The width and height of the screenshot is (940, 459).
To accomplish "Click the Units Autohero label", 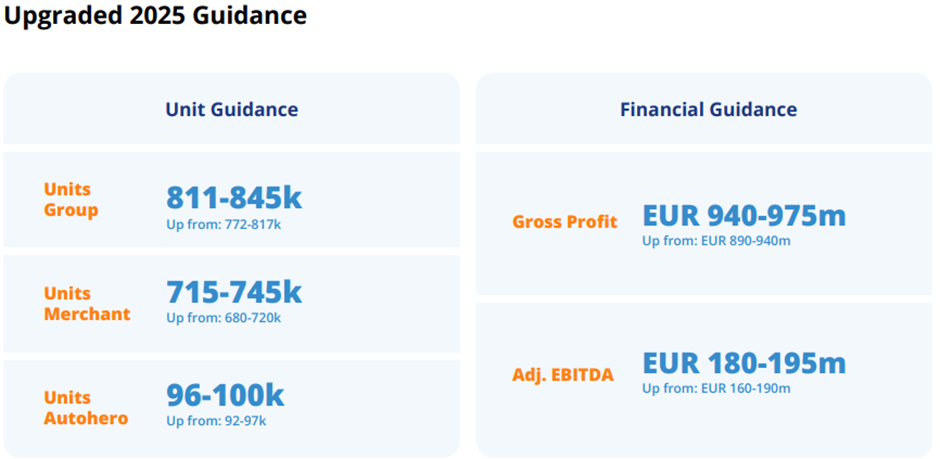I will (86, 408).
